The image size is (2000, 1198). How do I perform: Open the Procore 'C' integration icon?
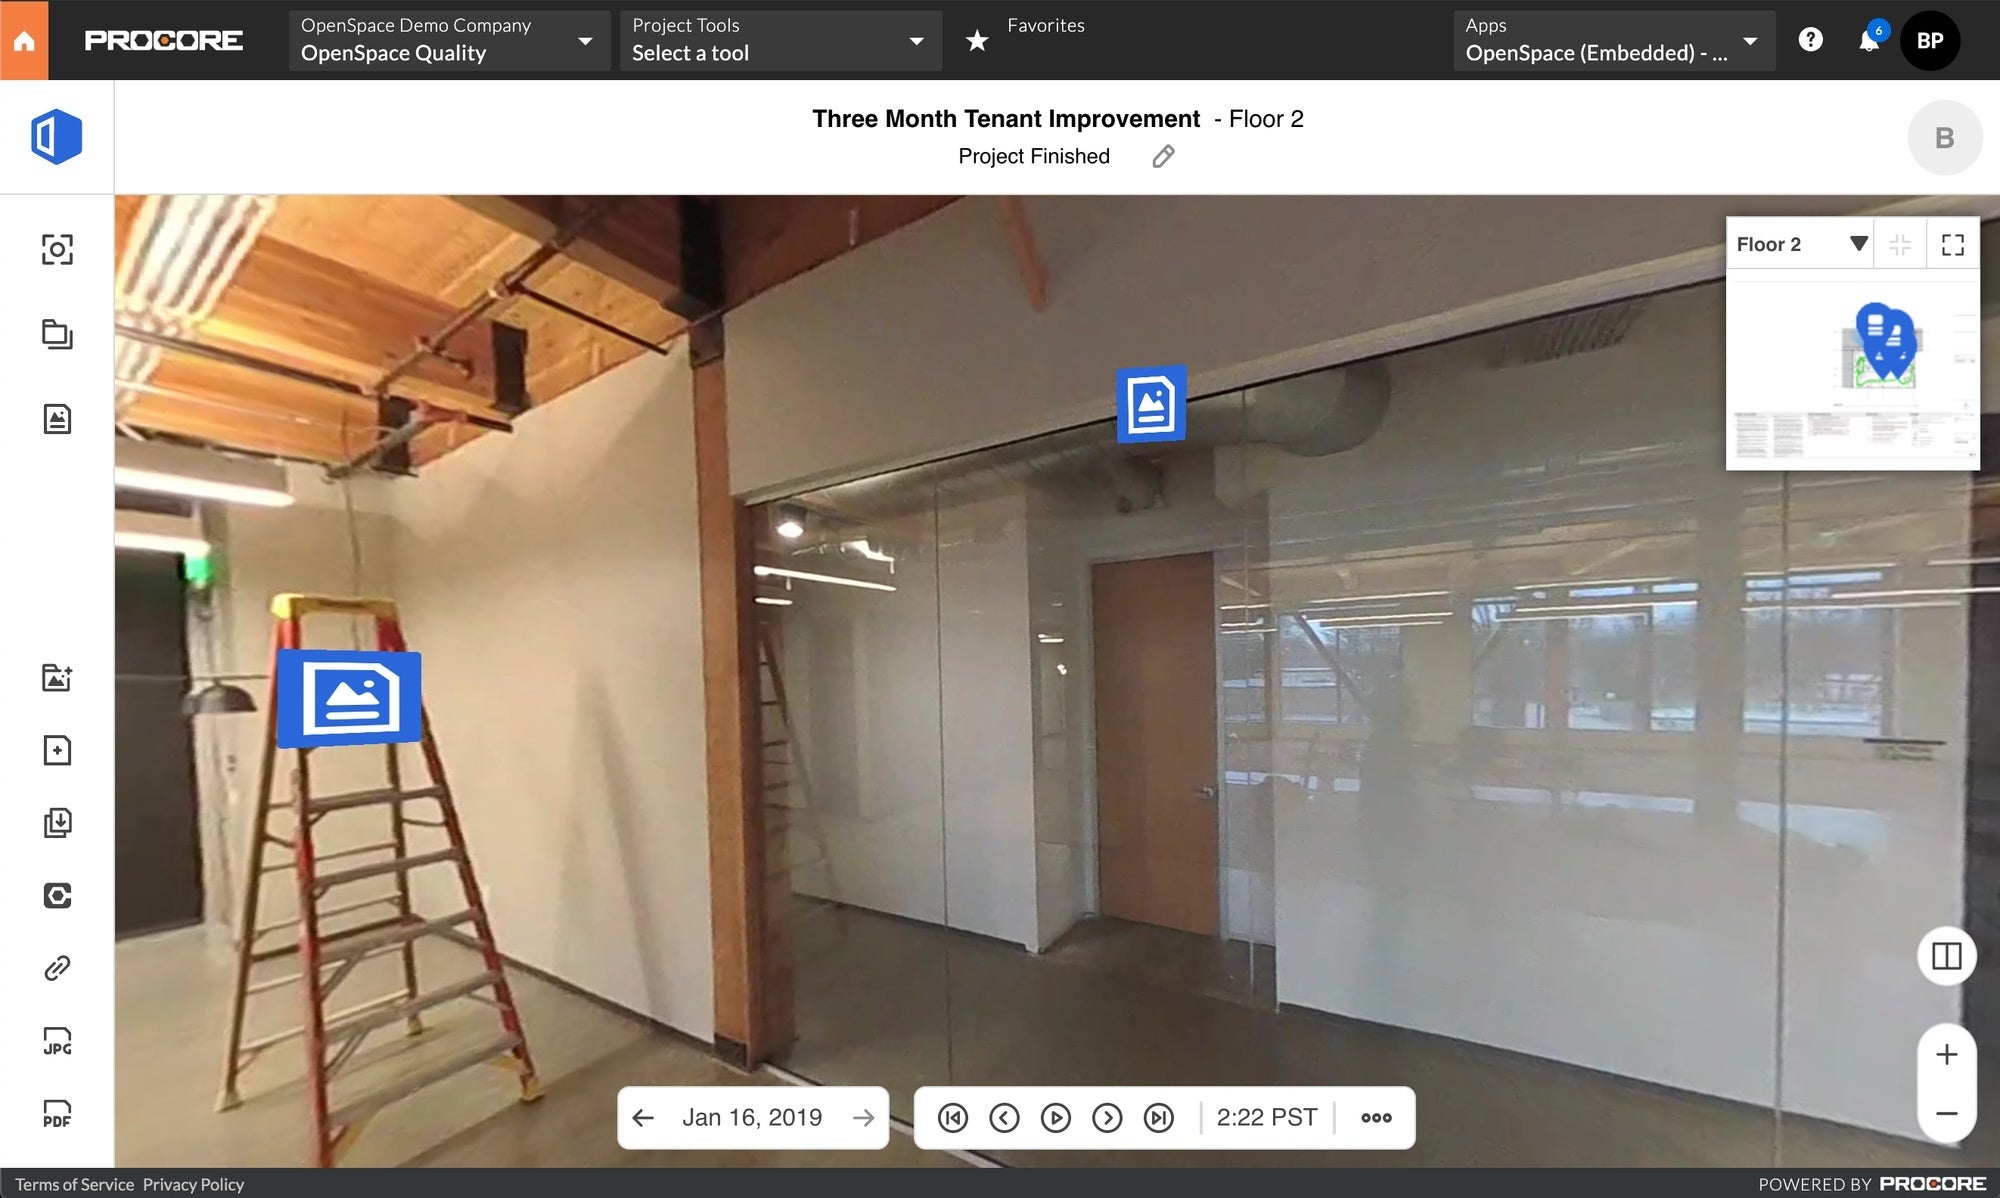[57, 895]
